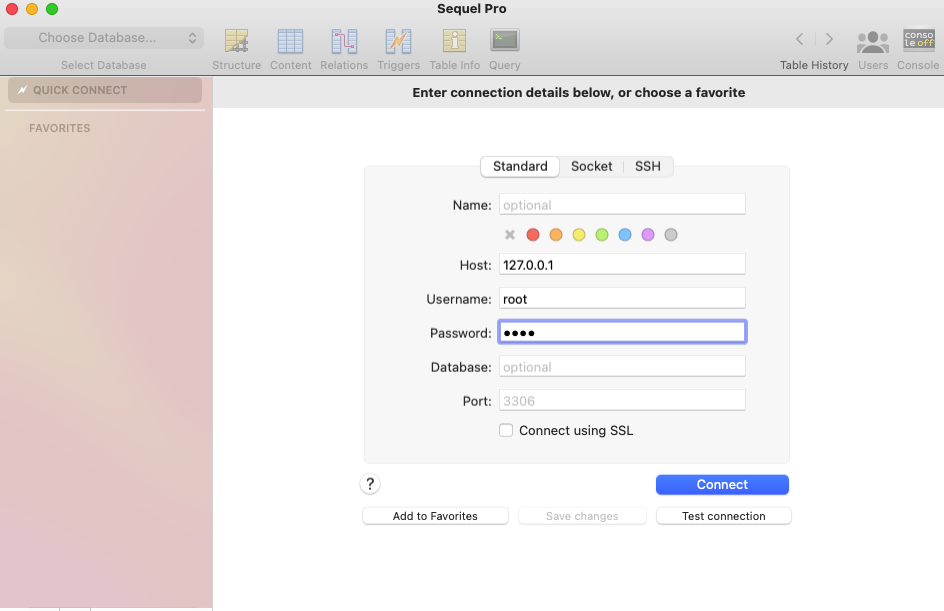Focus the Name input field
Image resolution: width=944 pixels, height=611 pixels.
pos(622,205)
